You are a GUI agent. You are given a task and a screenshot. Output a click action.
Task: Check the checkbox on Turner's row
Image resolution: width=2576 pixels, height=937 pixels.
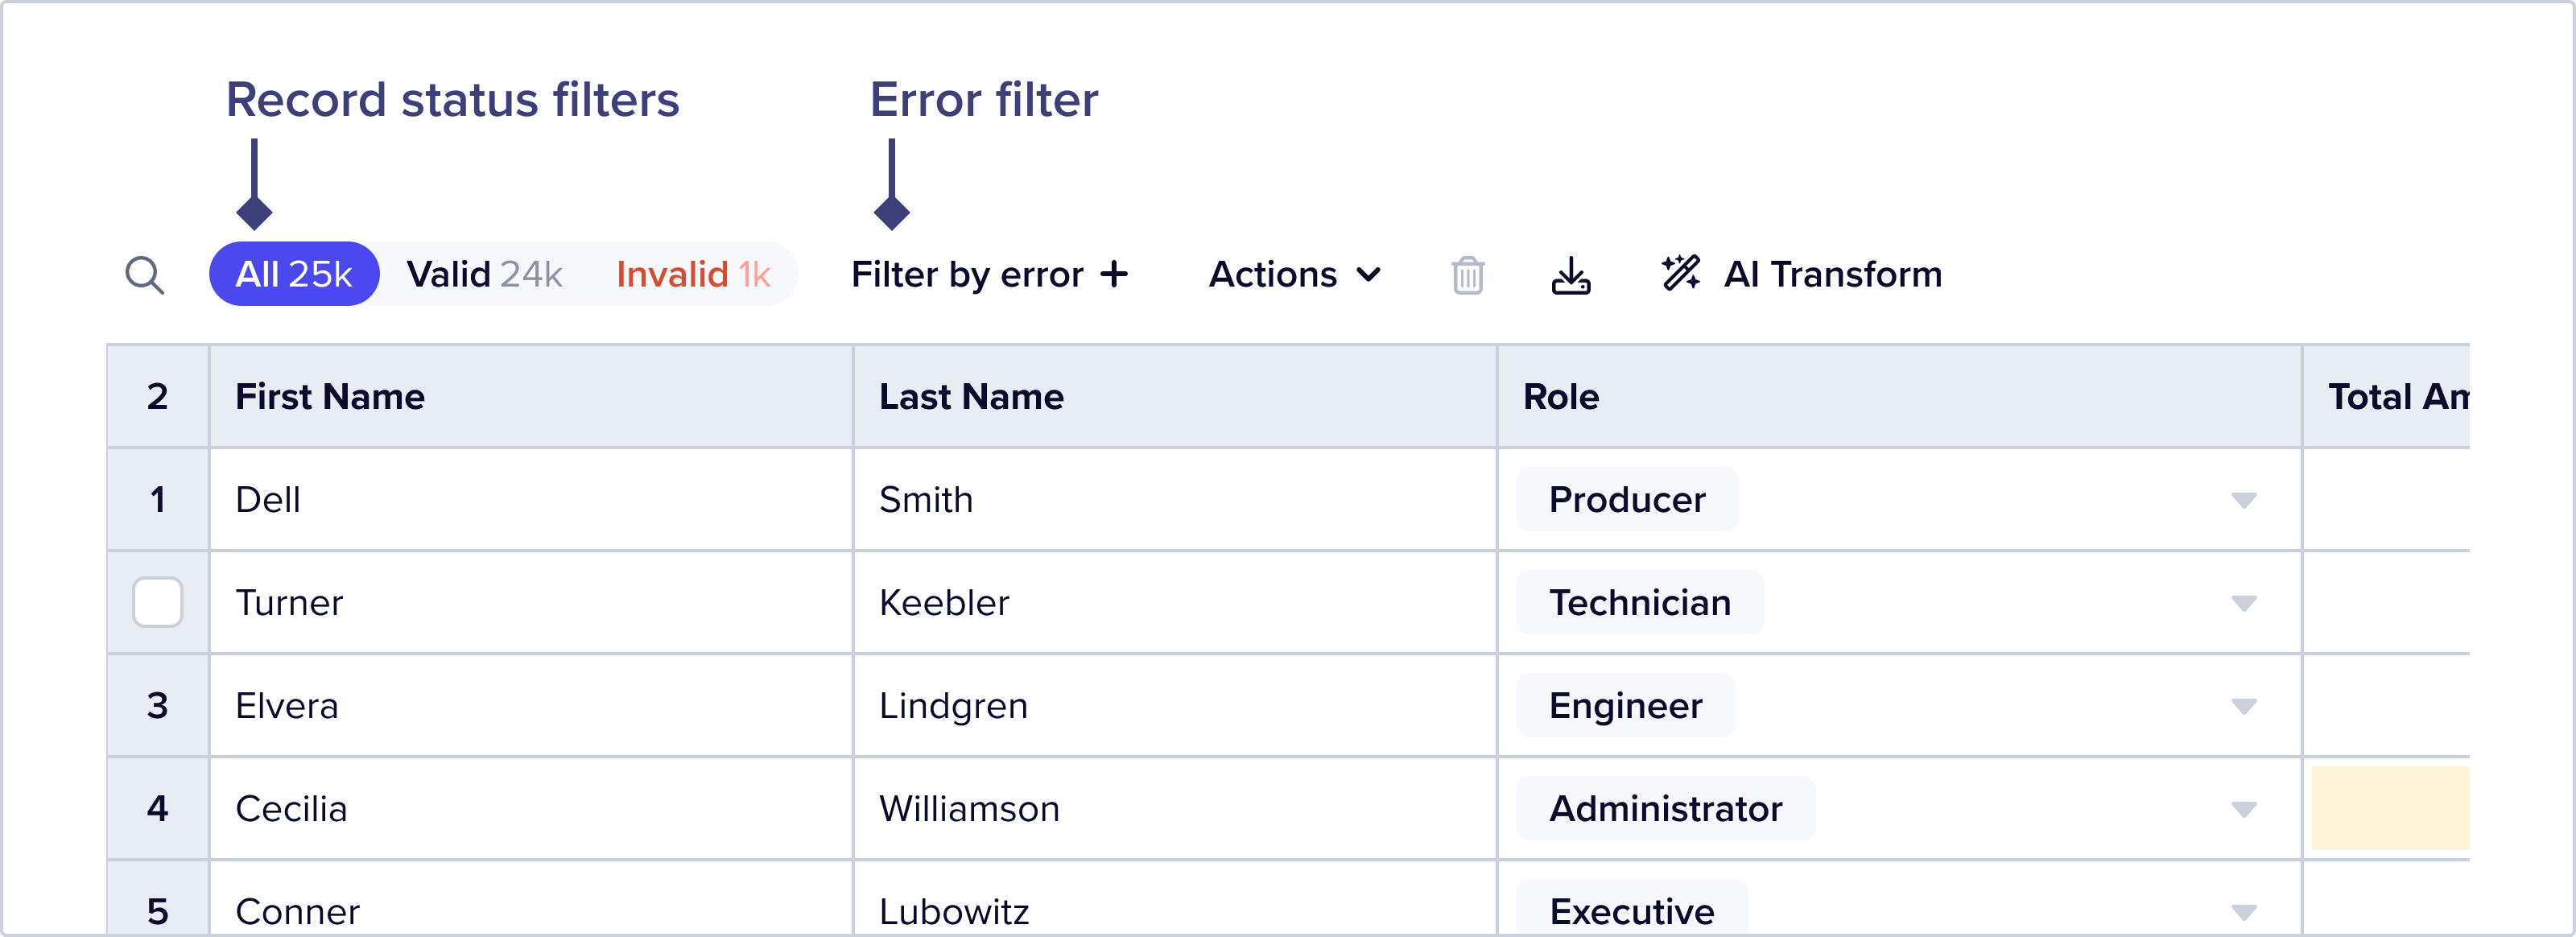pos(157,602)
